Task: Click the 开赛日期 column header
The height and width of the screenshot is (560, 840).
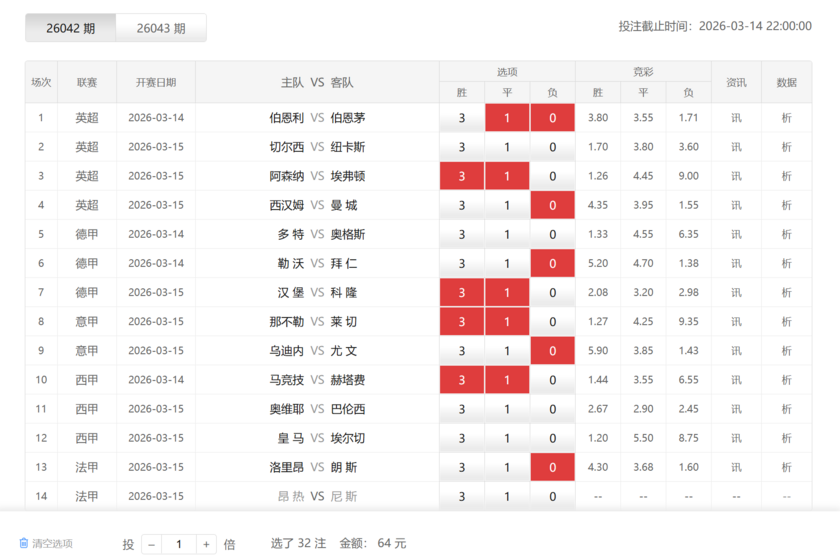Action: coord(156,82)
